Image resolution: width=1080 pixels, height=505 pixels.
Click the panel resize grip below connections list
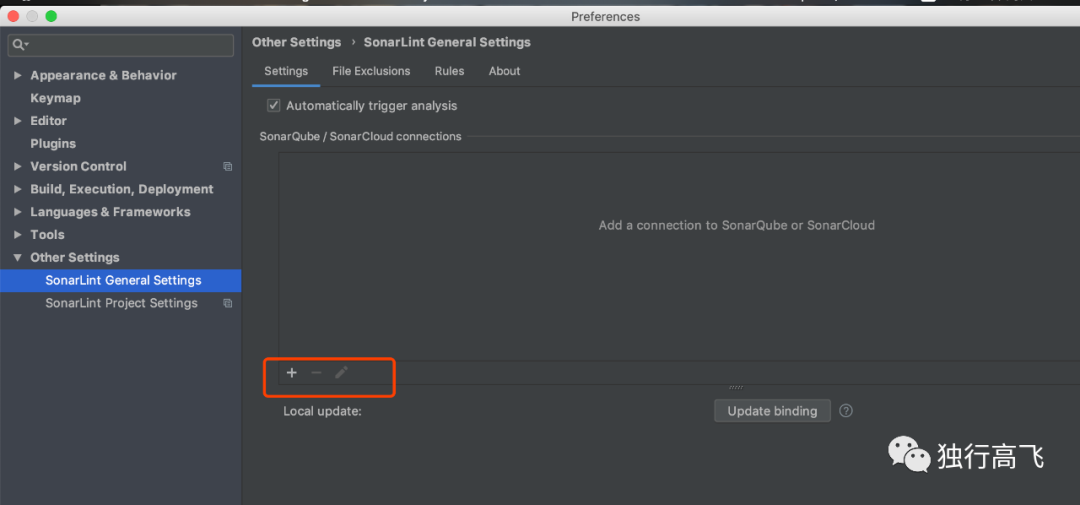(x=736, y=387)
